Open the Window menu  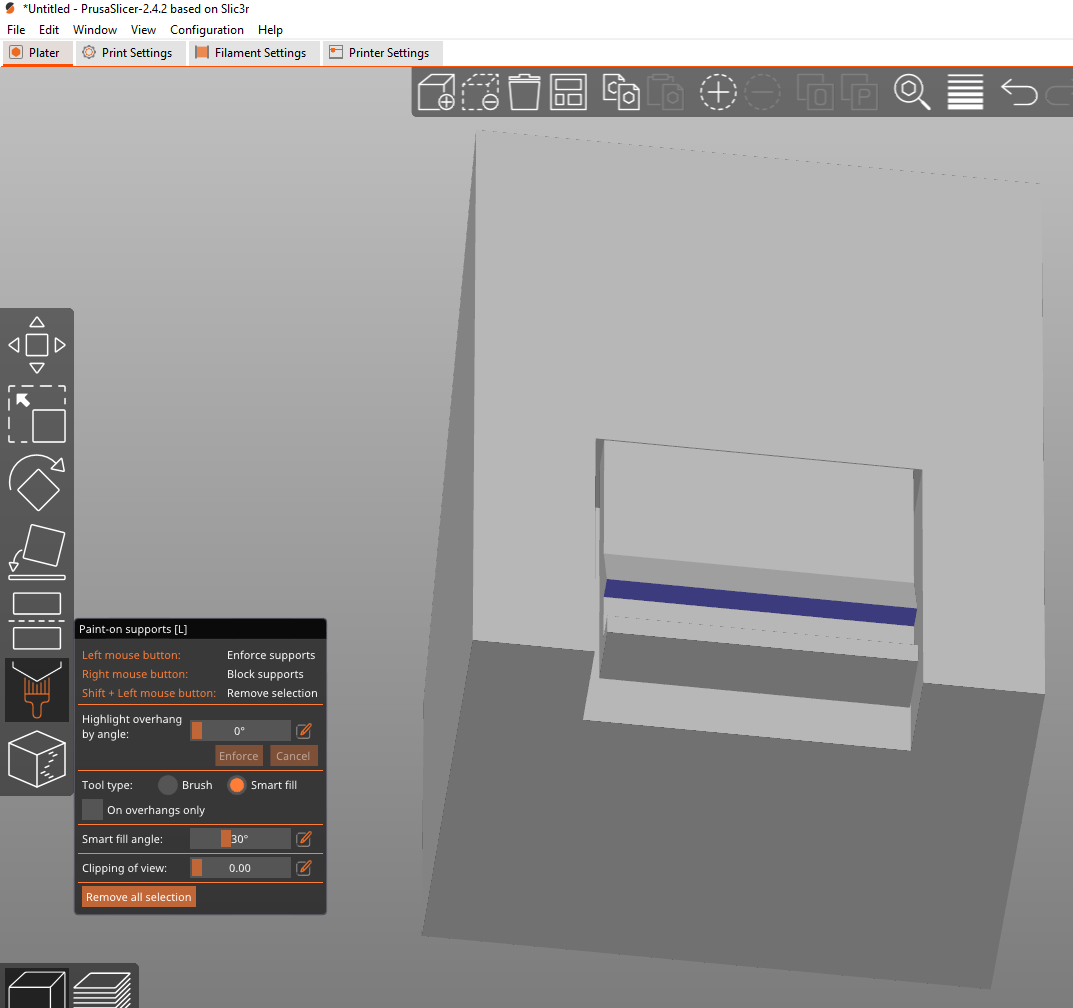(x=95, y=29)
